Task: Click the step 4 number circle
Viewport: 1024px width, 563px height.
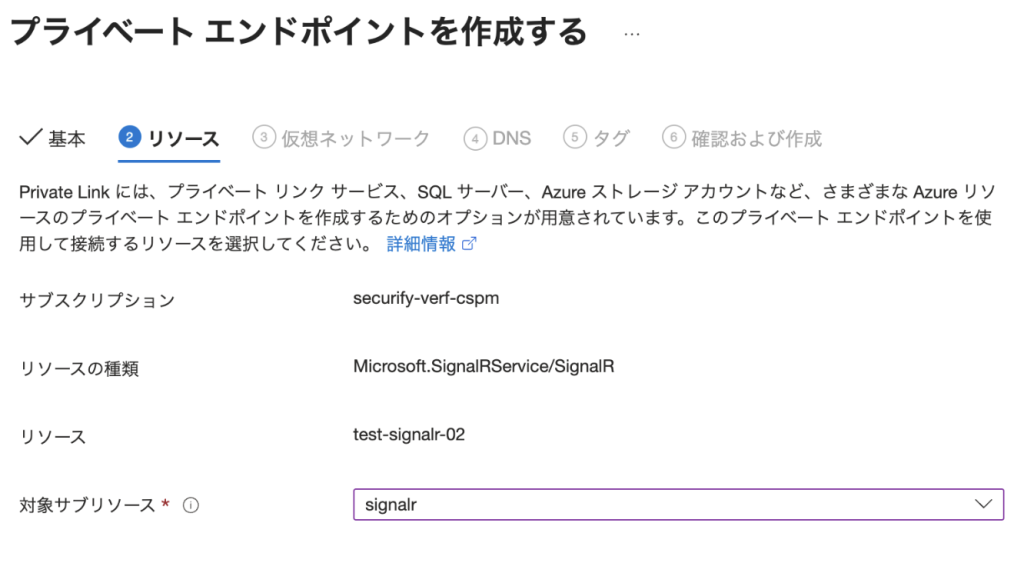Action: [475, 138]
